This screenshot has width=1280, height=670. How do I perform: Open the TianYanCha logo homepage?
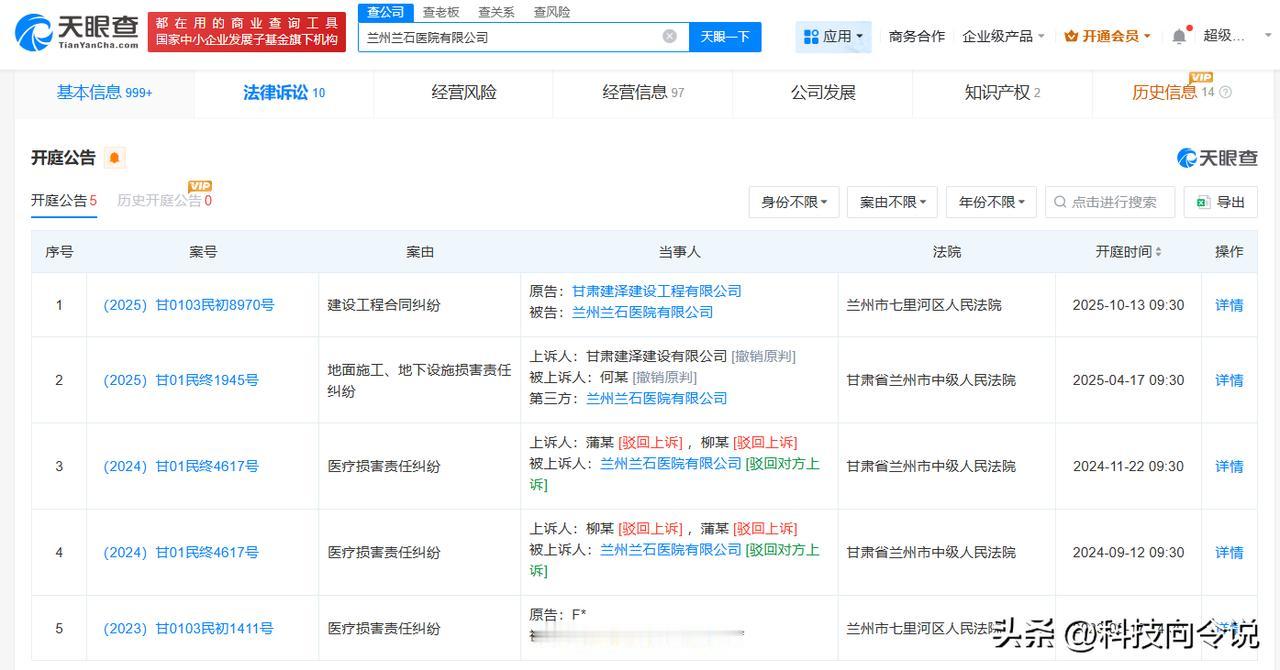77,32
